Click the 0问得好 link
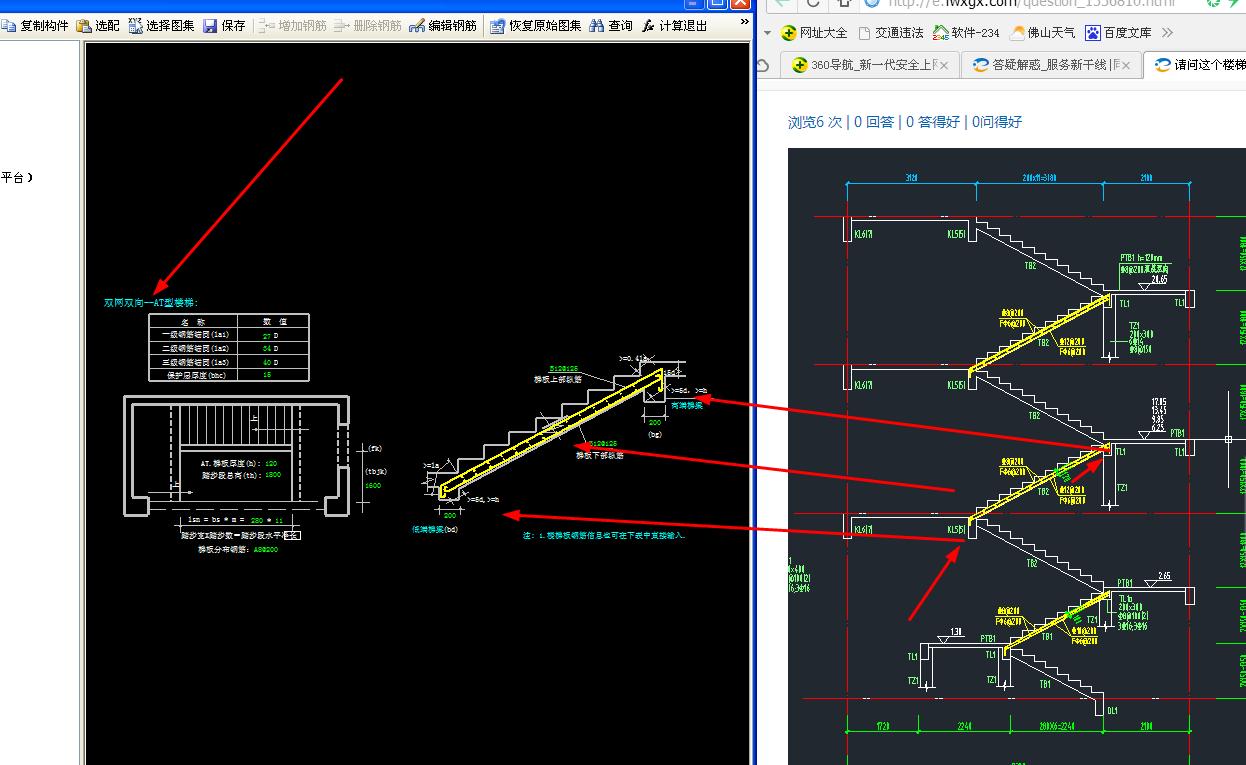Image resolution: width=1246 pixels, height=765 pixels. 996,122
